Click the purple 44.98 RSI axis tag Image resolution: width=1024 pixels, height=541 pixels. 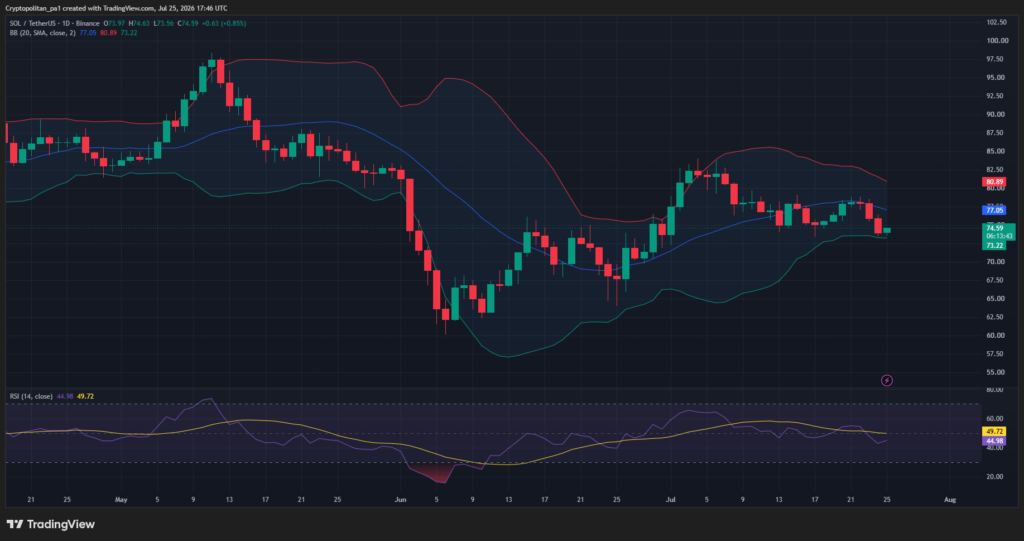click(x=995, y=441)
